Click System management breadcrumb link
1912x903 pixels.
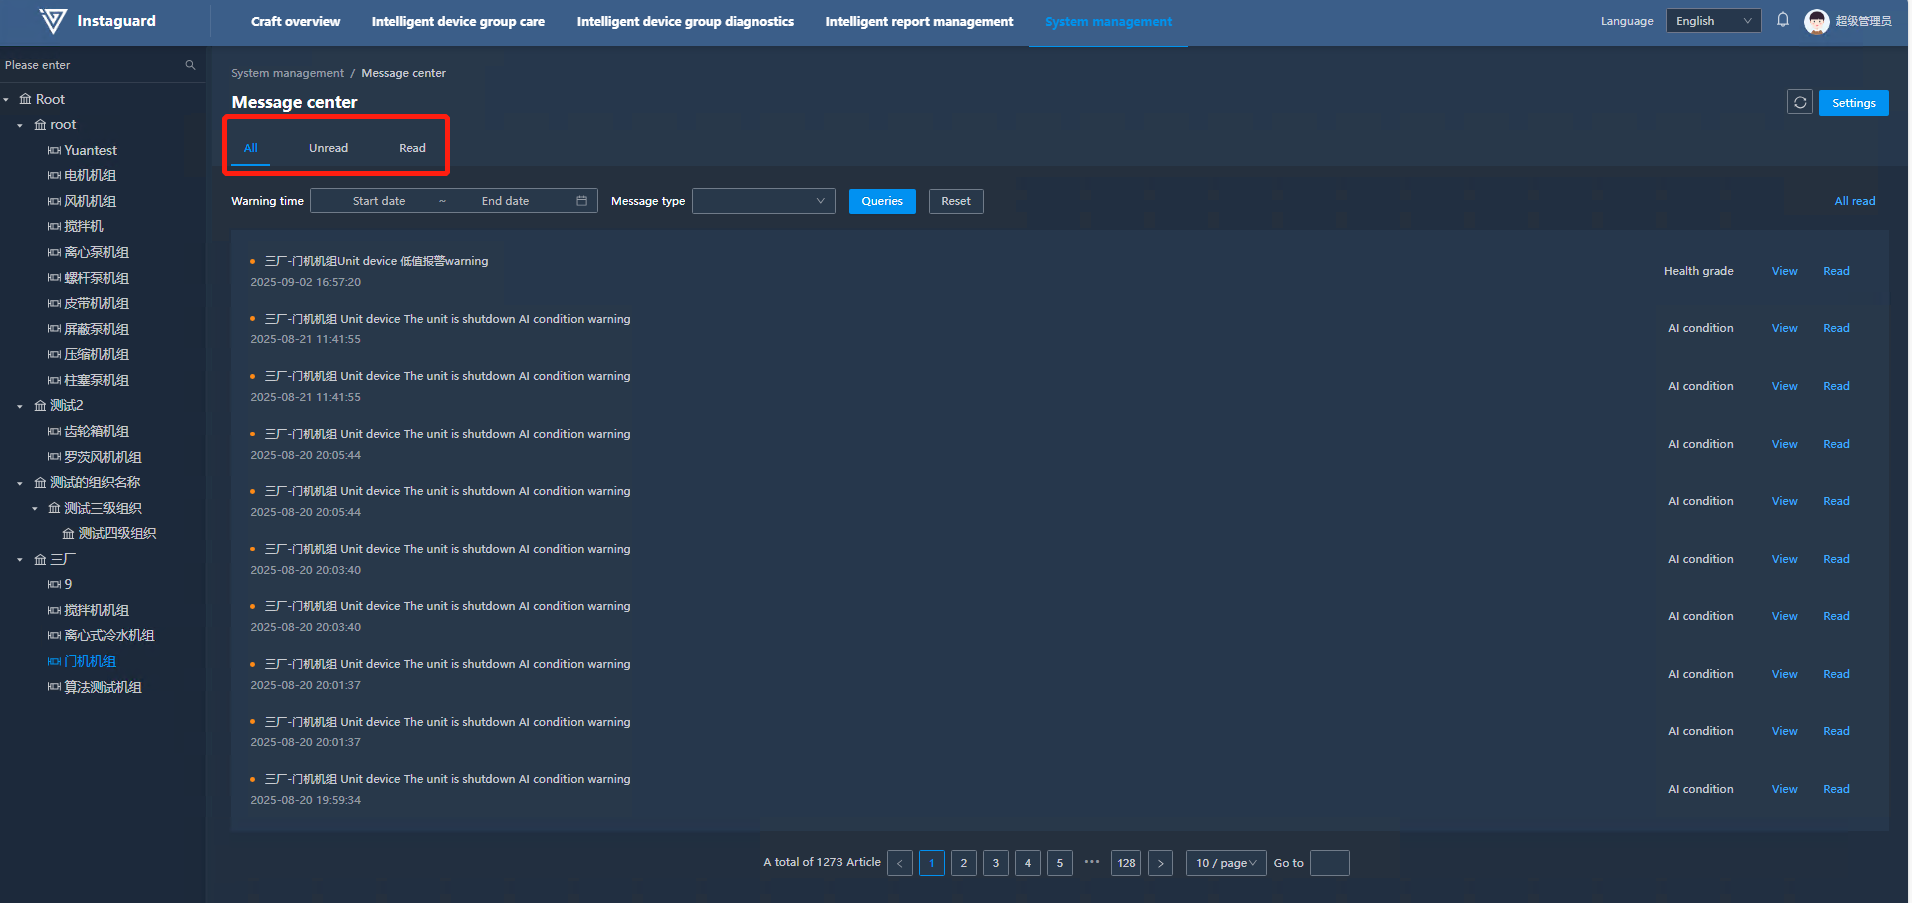click(287, 73)
